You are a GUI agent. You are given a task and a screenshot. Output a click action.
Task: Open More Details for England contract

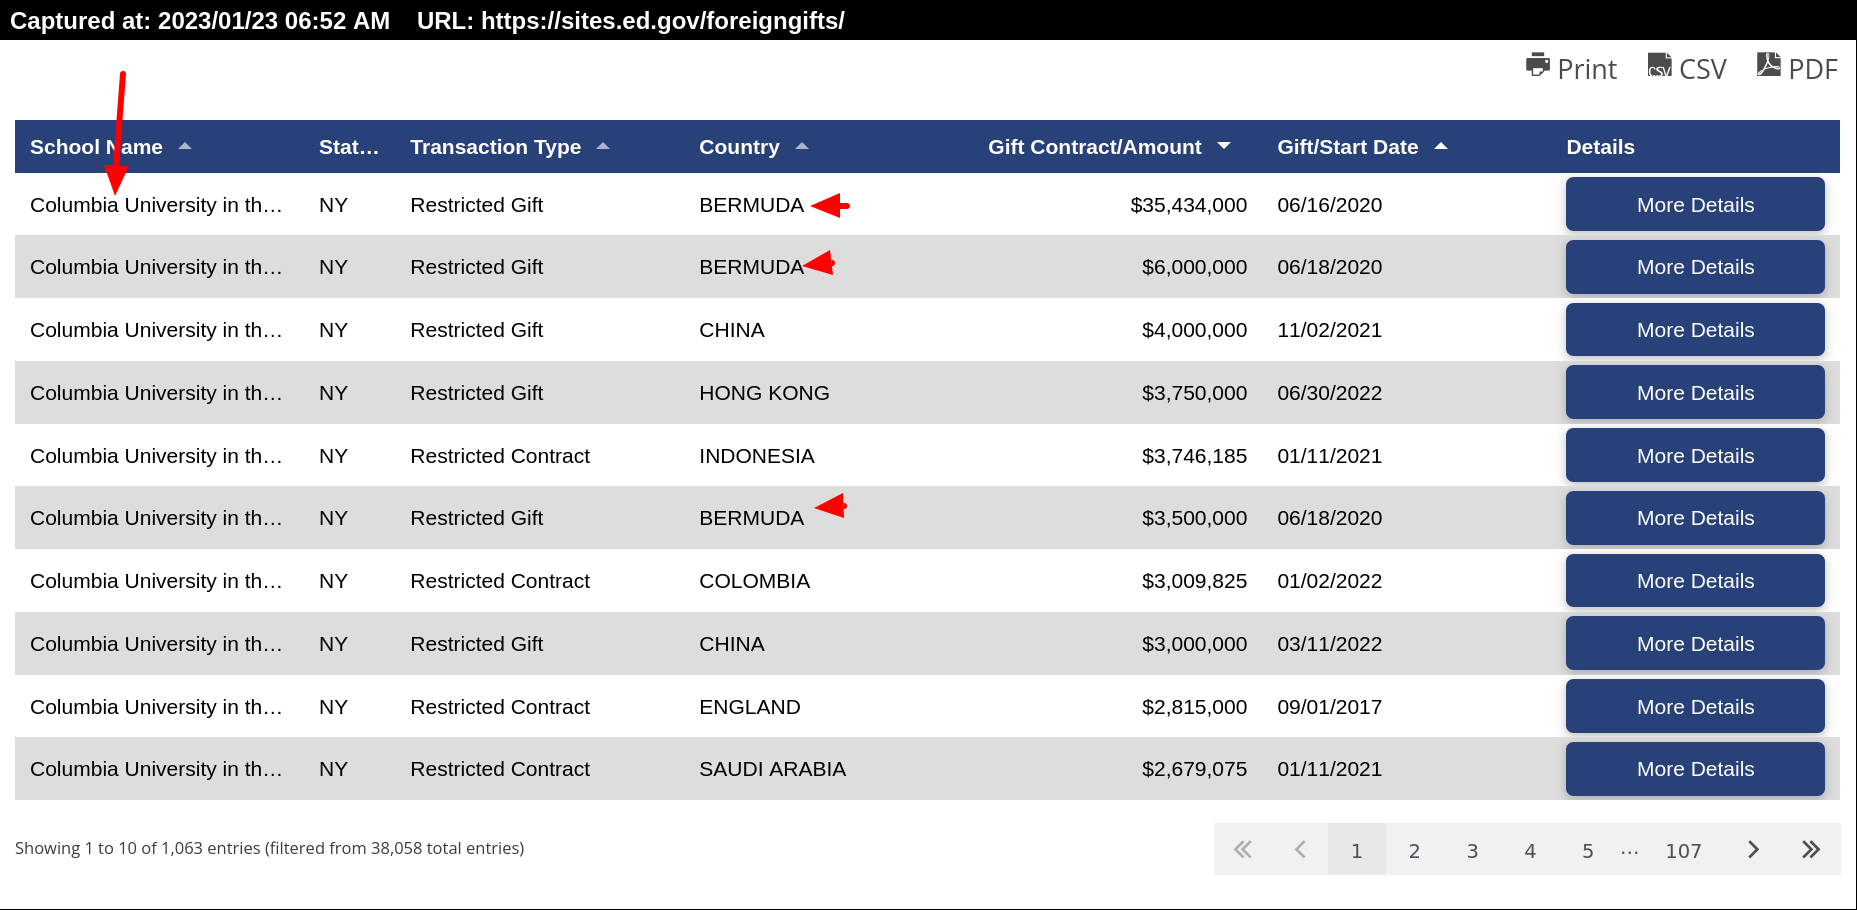[1695, 706]
